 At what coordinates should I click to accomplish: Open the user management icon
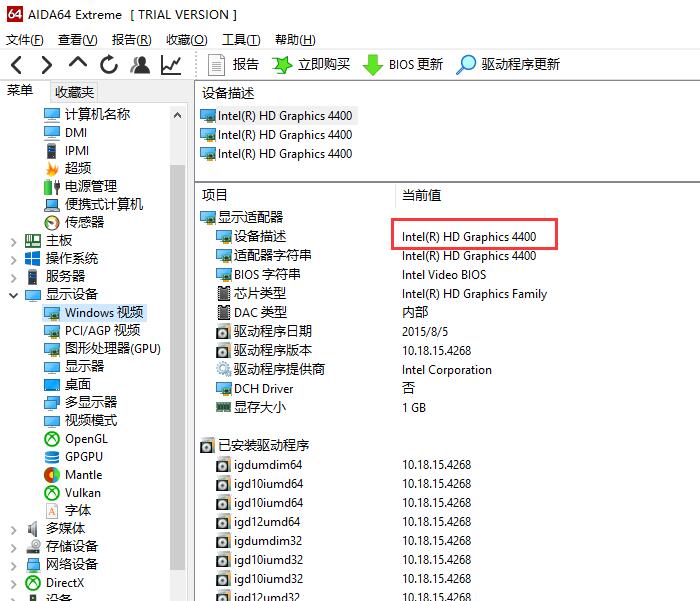tap(140, 65)
